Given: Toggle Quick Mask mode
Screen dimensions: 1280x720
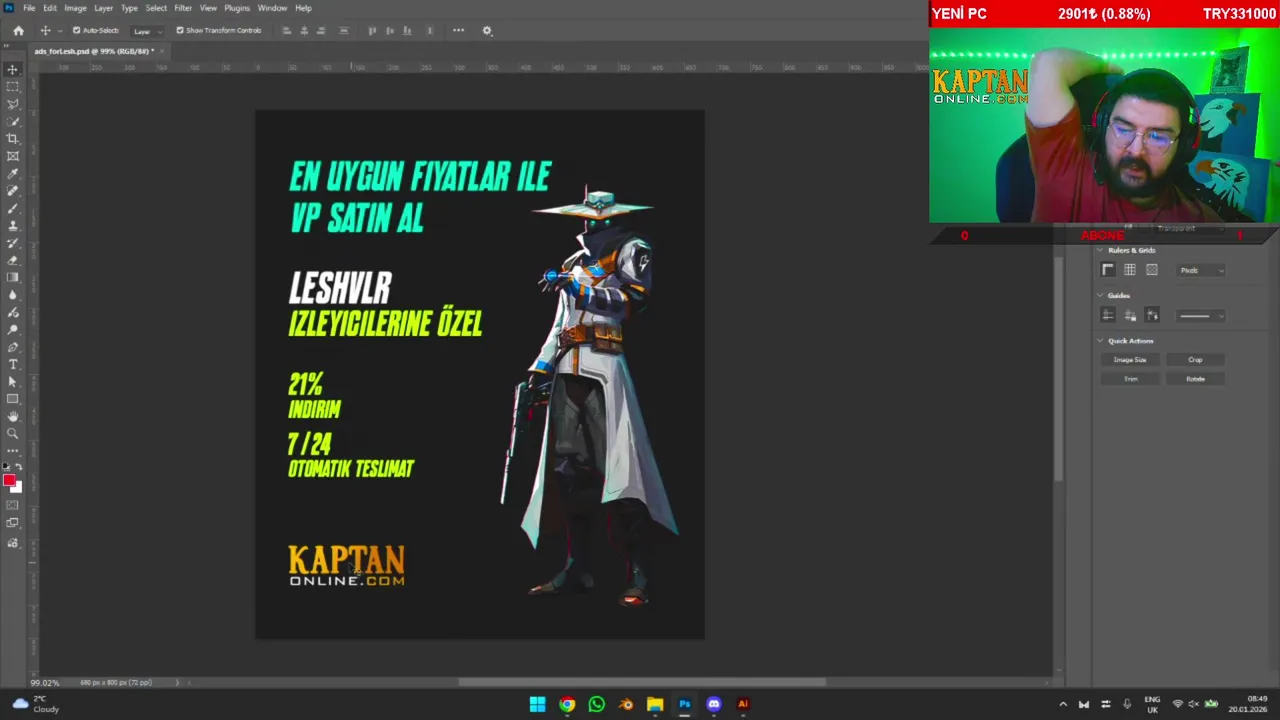Looking at the screenshot, I should pyautogui.click(x=13, y=506).
